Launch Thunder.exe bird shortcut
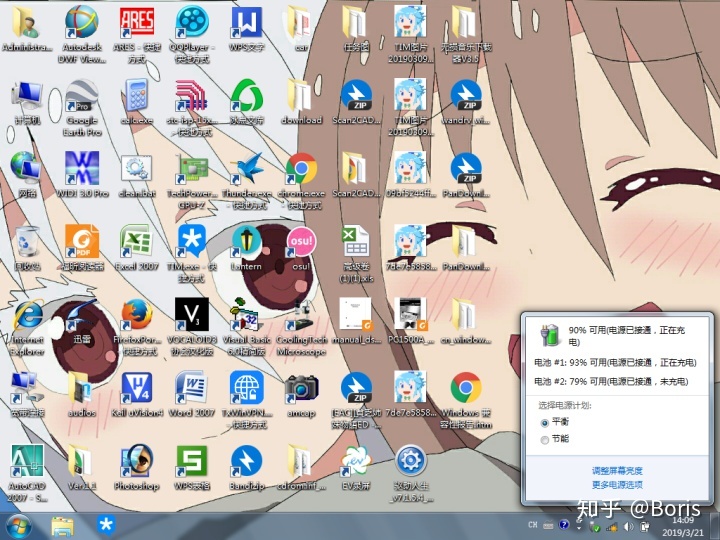The height and width of the screenshot is (540, 720). [x=247, y=169]
